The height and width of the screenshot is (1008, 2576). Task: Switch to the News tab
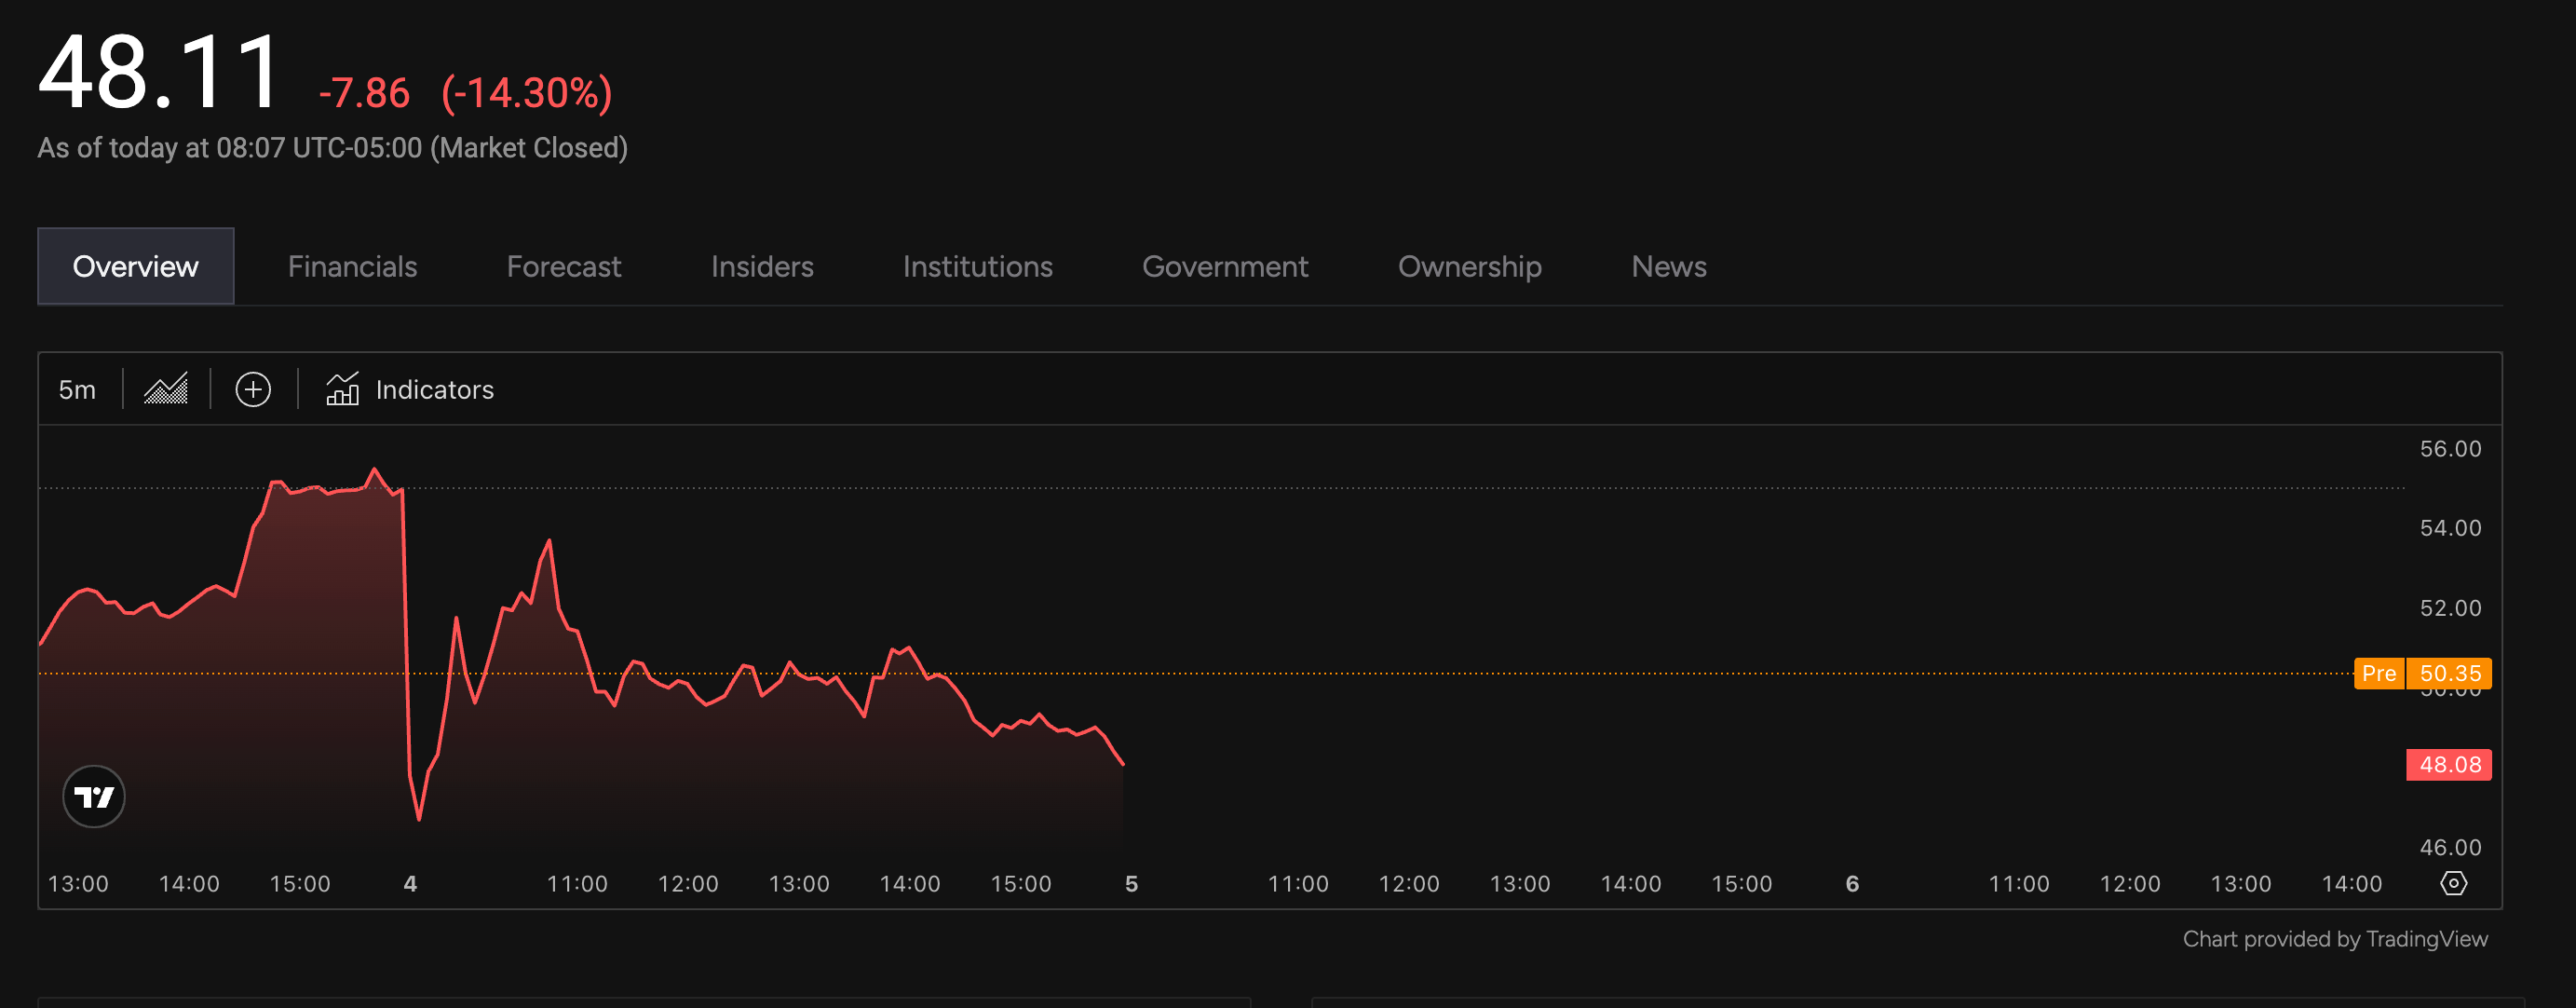(1668, 266)
